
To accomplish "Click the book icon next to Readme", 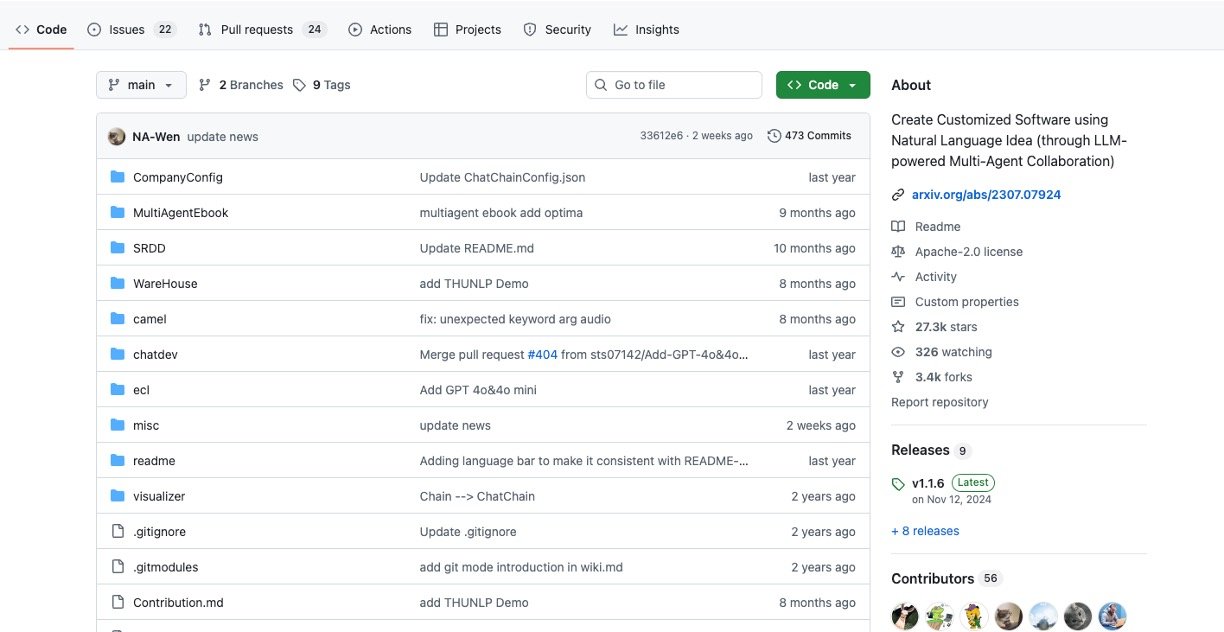I will tap(898, 227).
